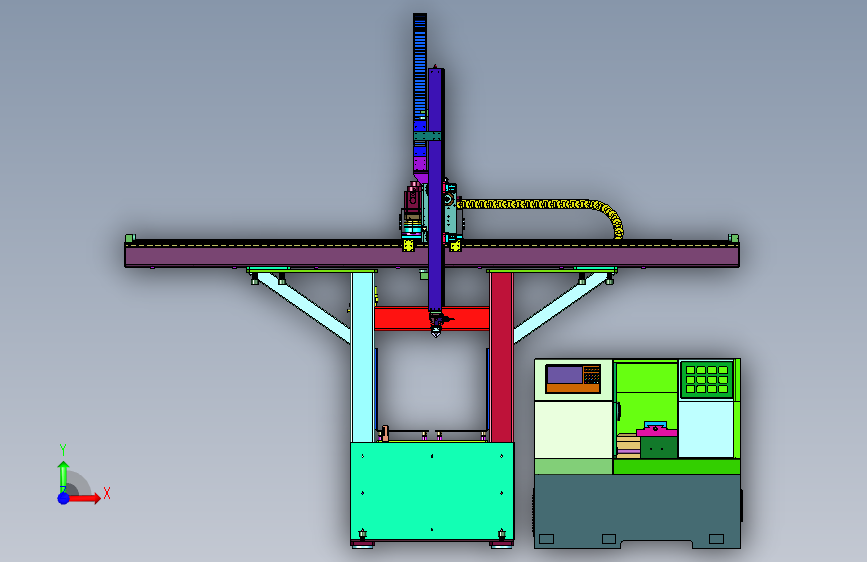Viewport: 867px width, 562px height.
Task: Select the pale cyan panel on the lathe's right
Action: [706, 429]
